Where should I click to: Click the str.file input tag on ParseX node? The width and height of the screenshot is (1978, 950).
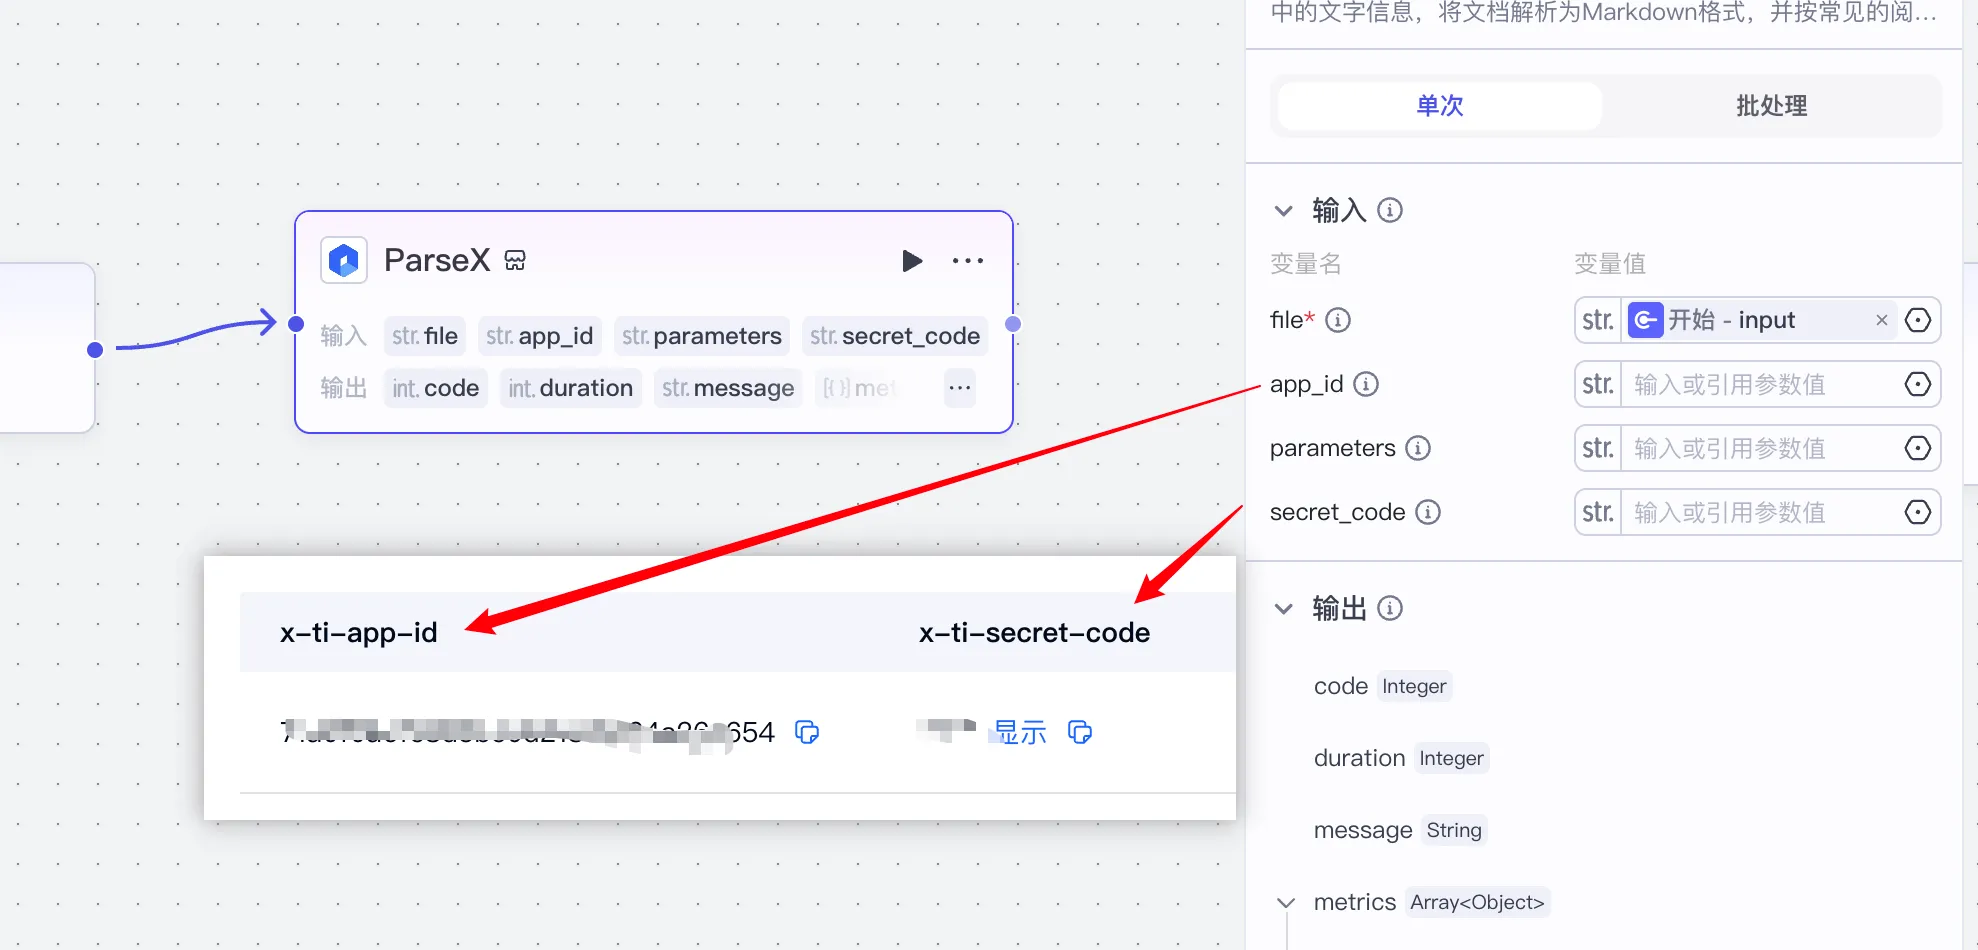click(425, 336)
